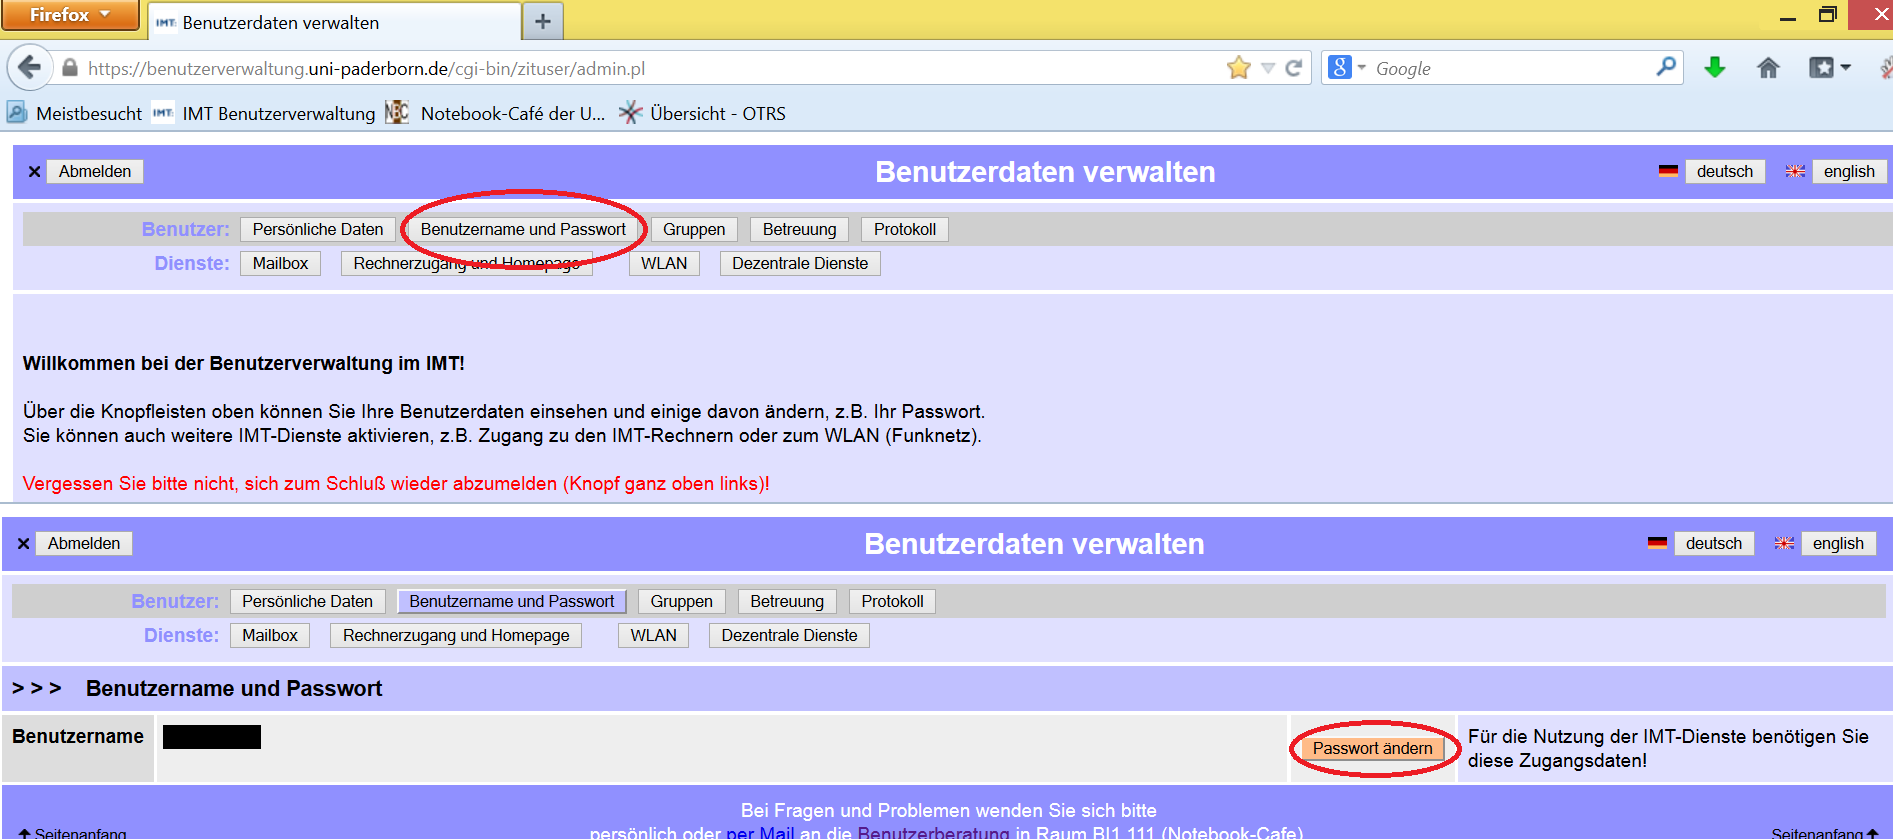Select the Benutzerdaten verwalten browser tab

pyautogui.click(x=335, y=22)
